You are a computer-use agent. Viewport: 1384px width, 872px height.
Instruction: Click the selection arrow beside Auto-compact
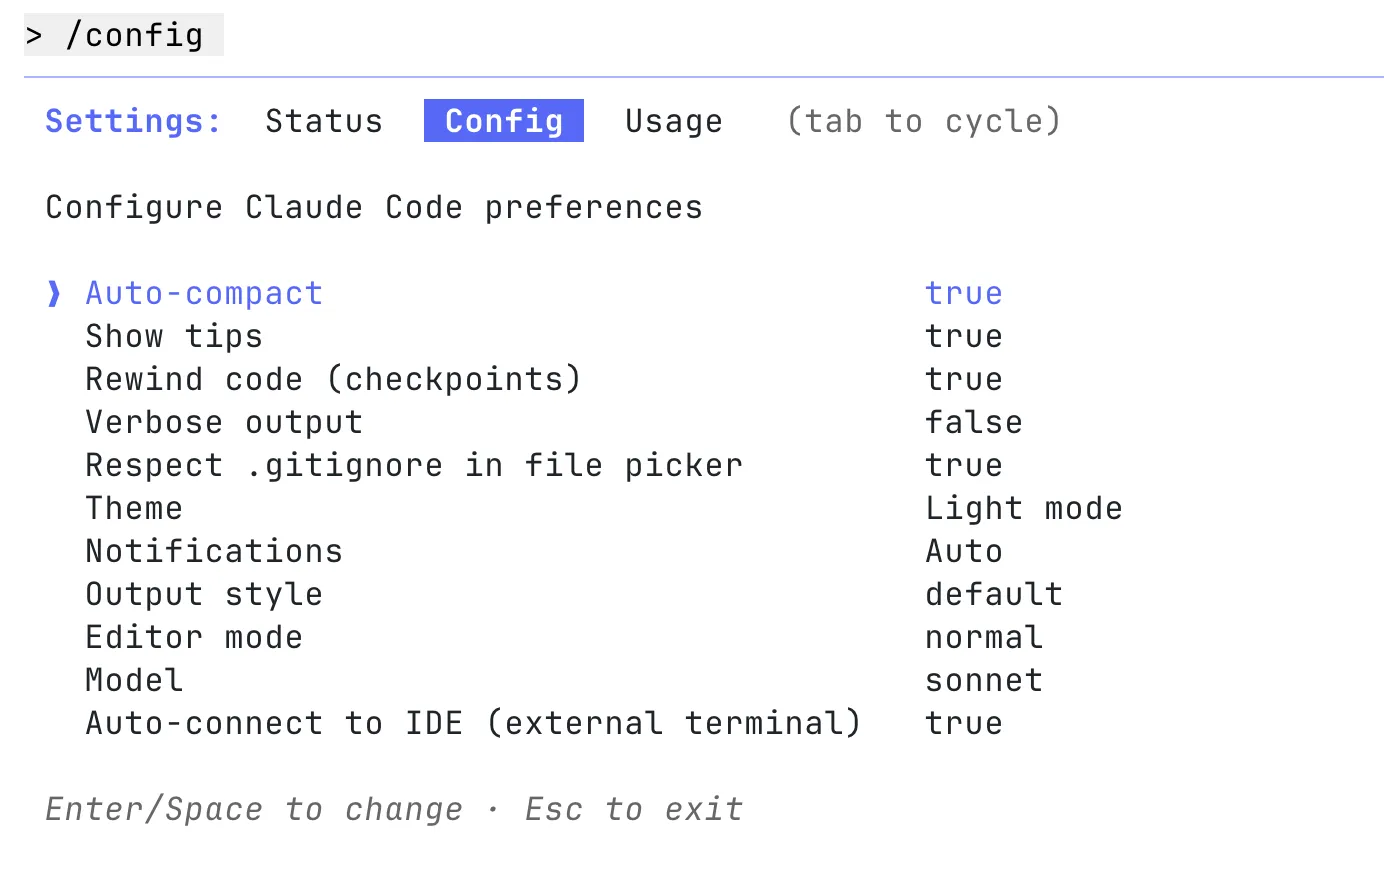pos(53,293)
